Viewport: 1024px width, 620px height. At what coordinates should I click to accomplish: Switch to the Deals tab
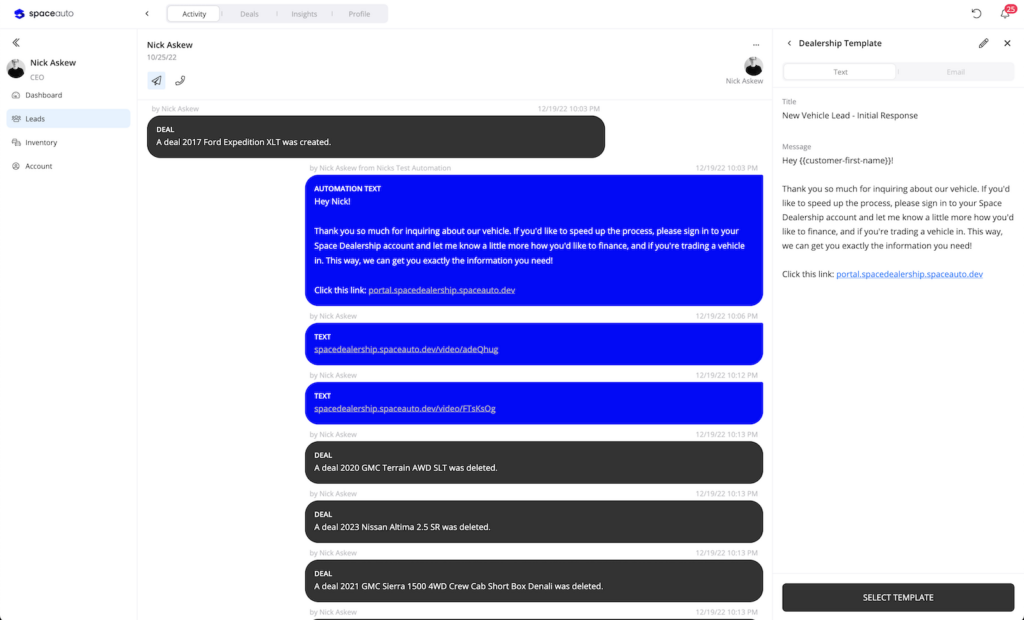[248, 14]
